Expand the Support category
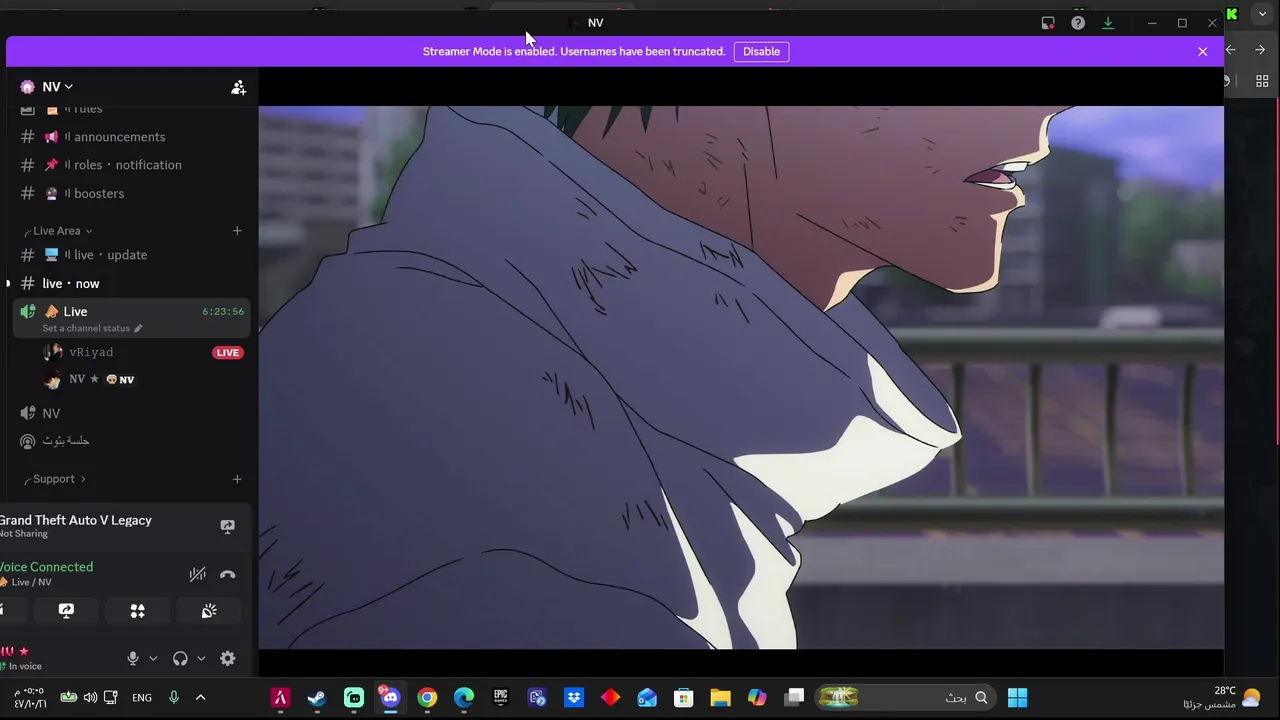This screenshot has height=720, width=1280. point(58,479)
